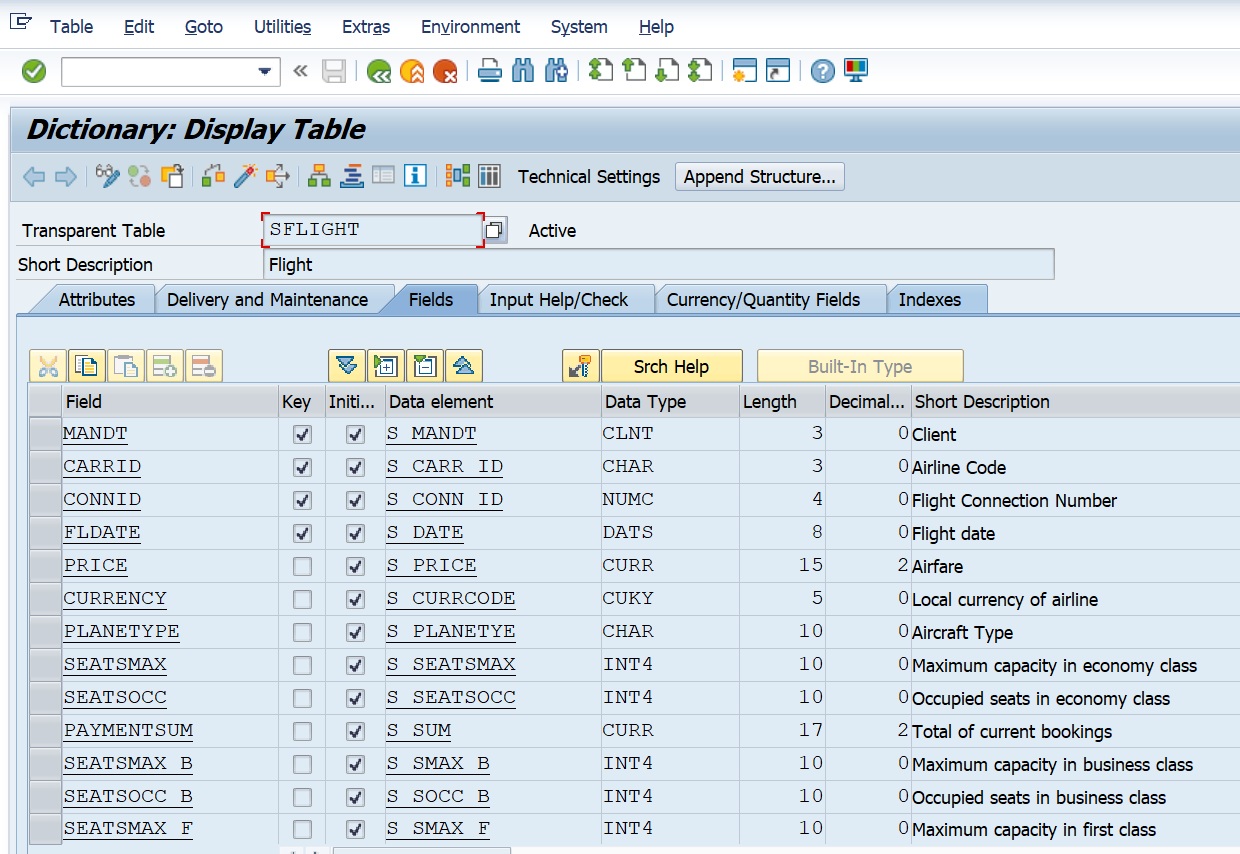Switch to the Currency/Quantity Fields tab

pyautogui.click(x=763, y=299)
